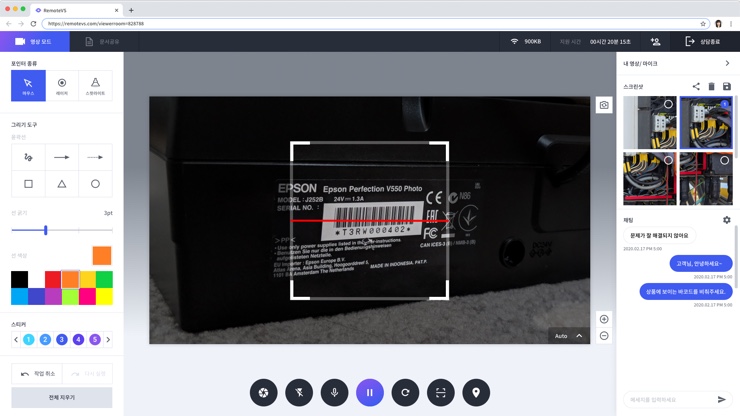Delete the selected screenshots
Image resolution: width=740 pixels, height=416 pixels.
point(711,86)
